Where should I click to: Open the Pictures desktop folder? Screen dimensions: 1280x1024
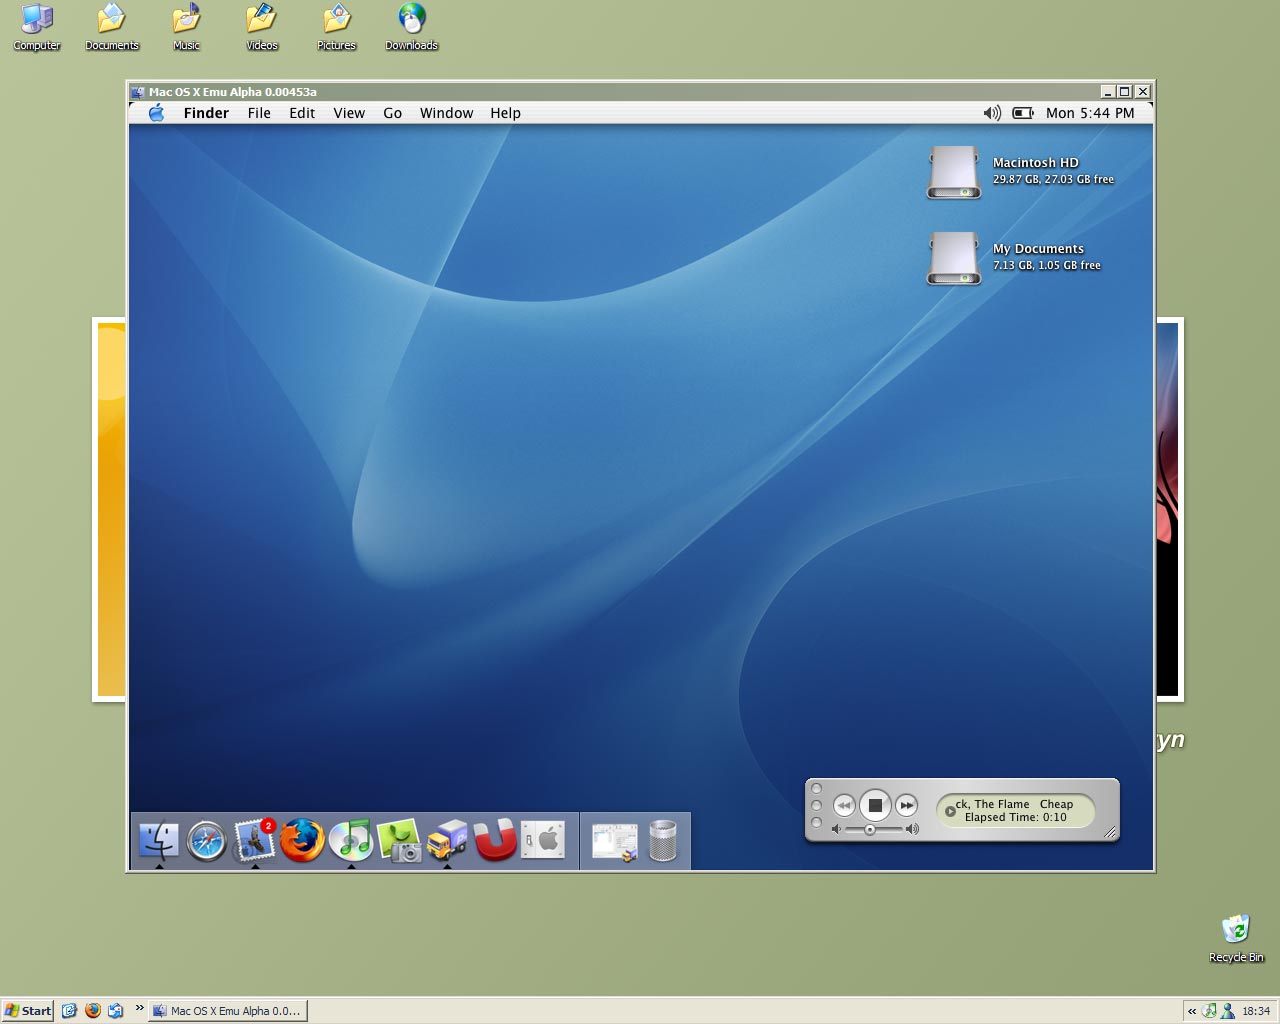coord(336,27)
